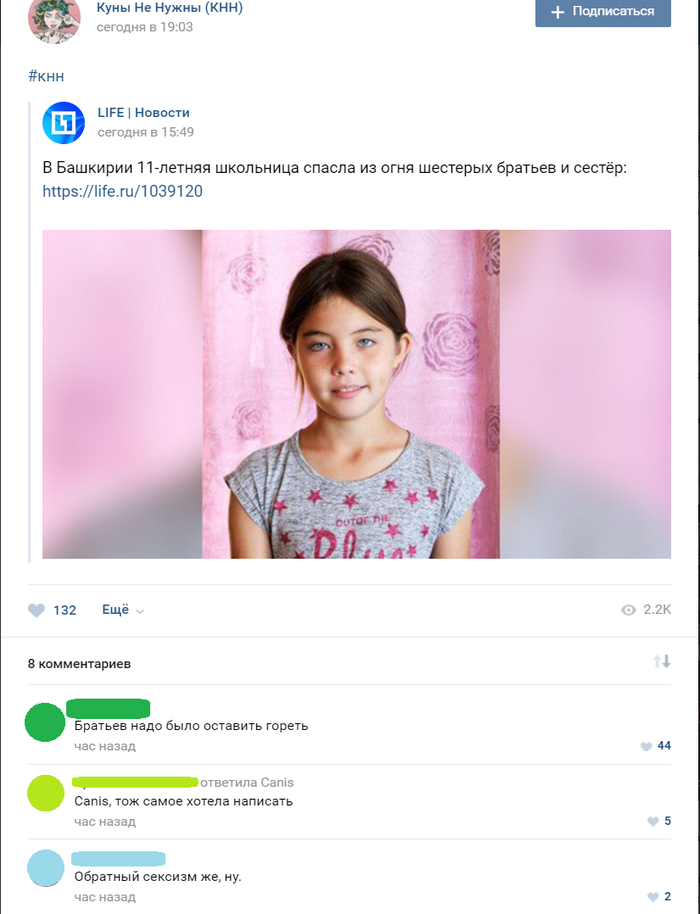700x914 pixels.
Task: Open the life.ru/1039120 link
Action: click(122, 191)
